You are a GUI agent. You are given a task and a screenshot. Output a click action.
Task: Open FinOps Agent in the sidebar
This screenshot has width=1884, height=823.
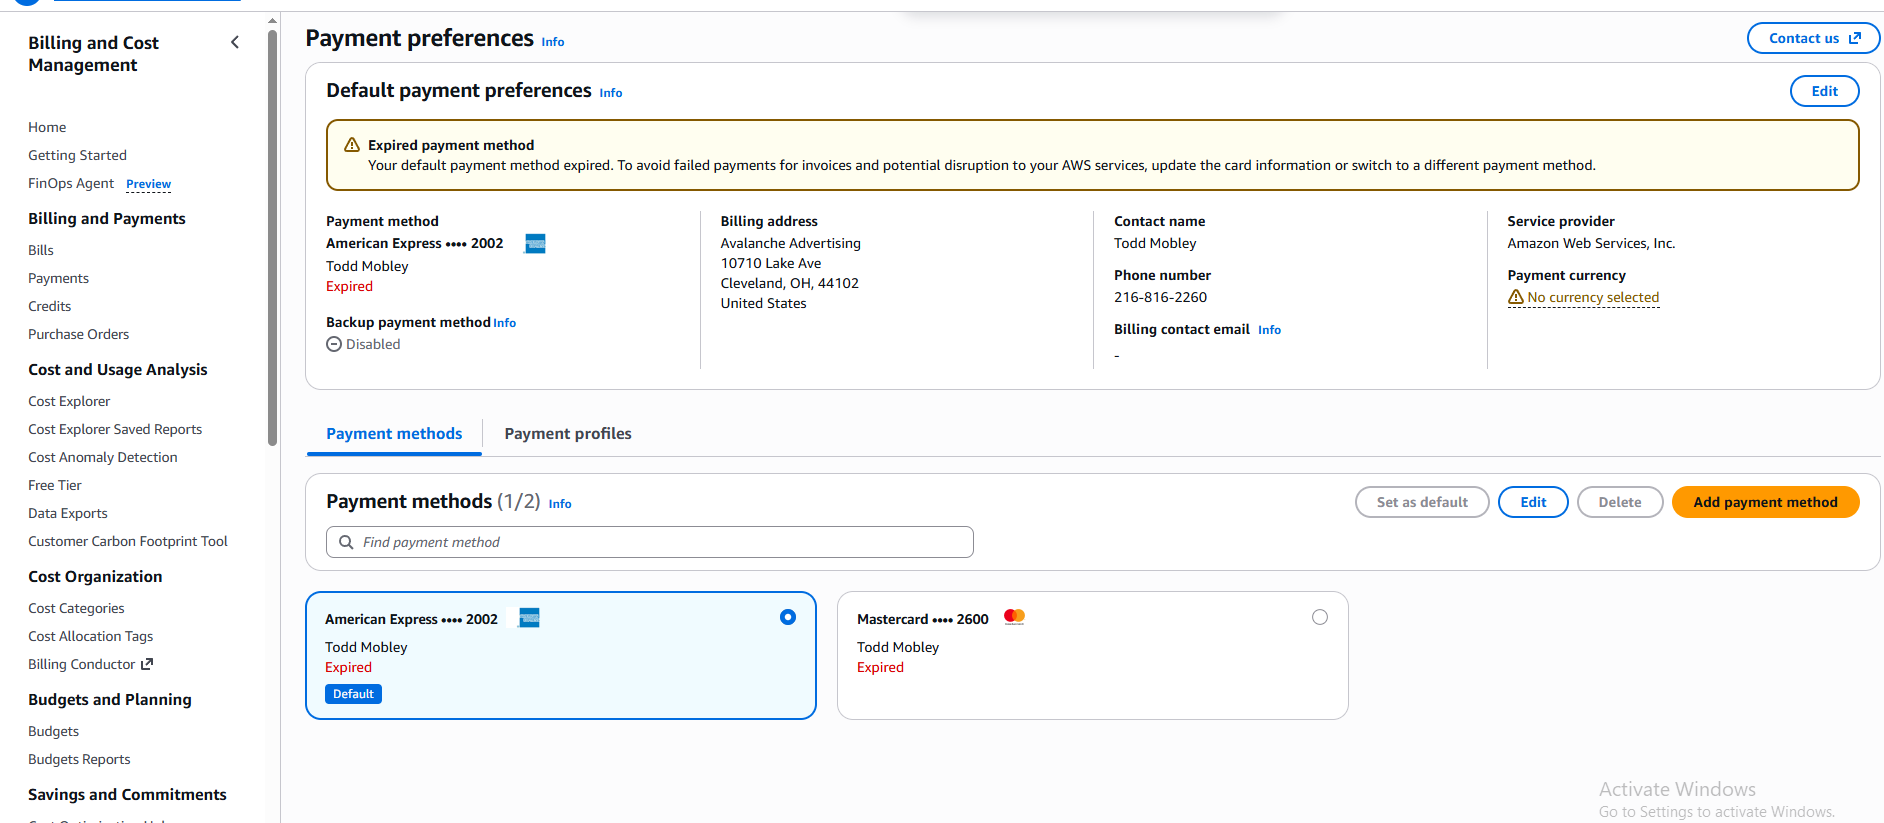point(71,183)
